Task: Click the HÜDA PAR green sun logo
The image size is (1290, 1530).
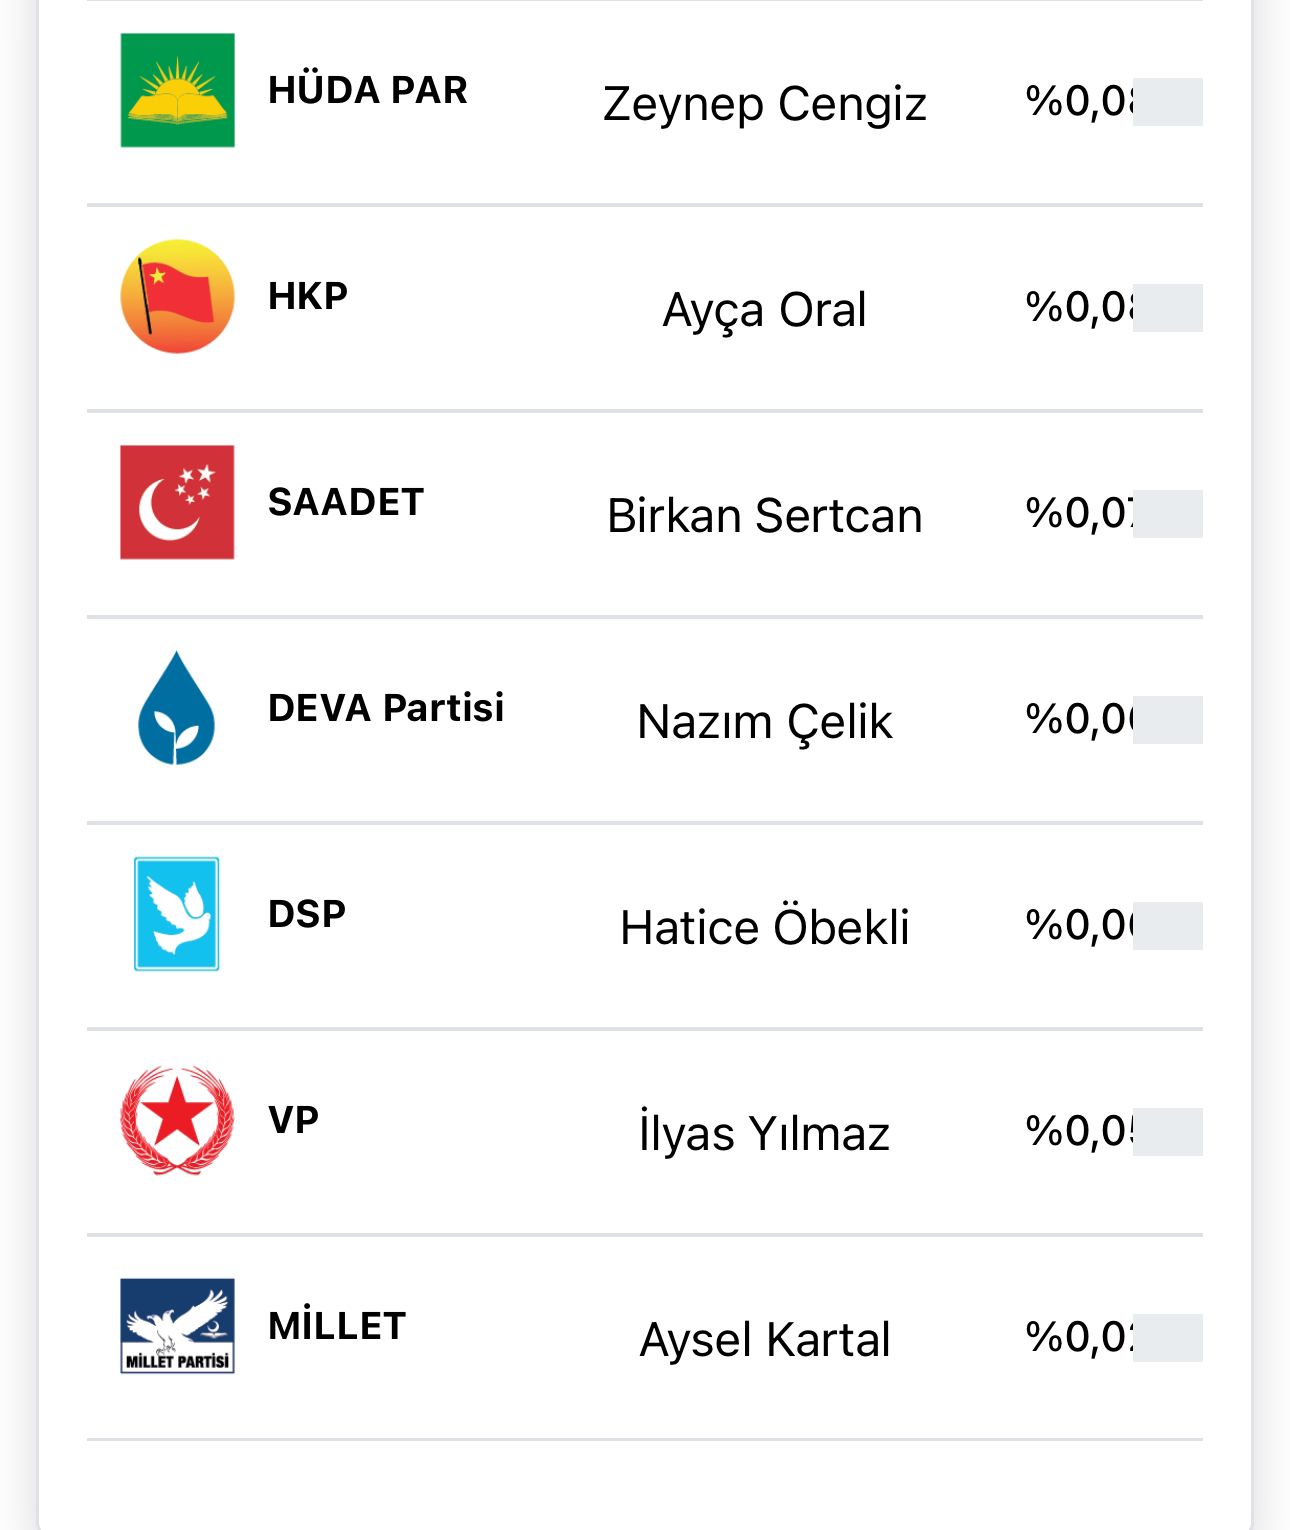Action: pos(177,90)
